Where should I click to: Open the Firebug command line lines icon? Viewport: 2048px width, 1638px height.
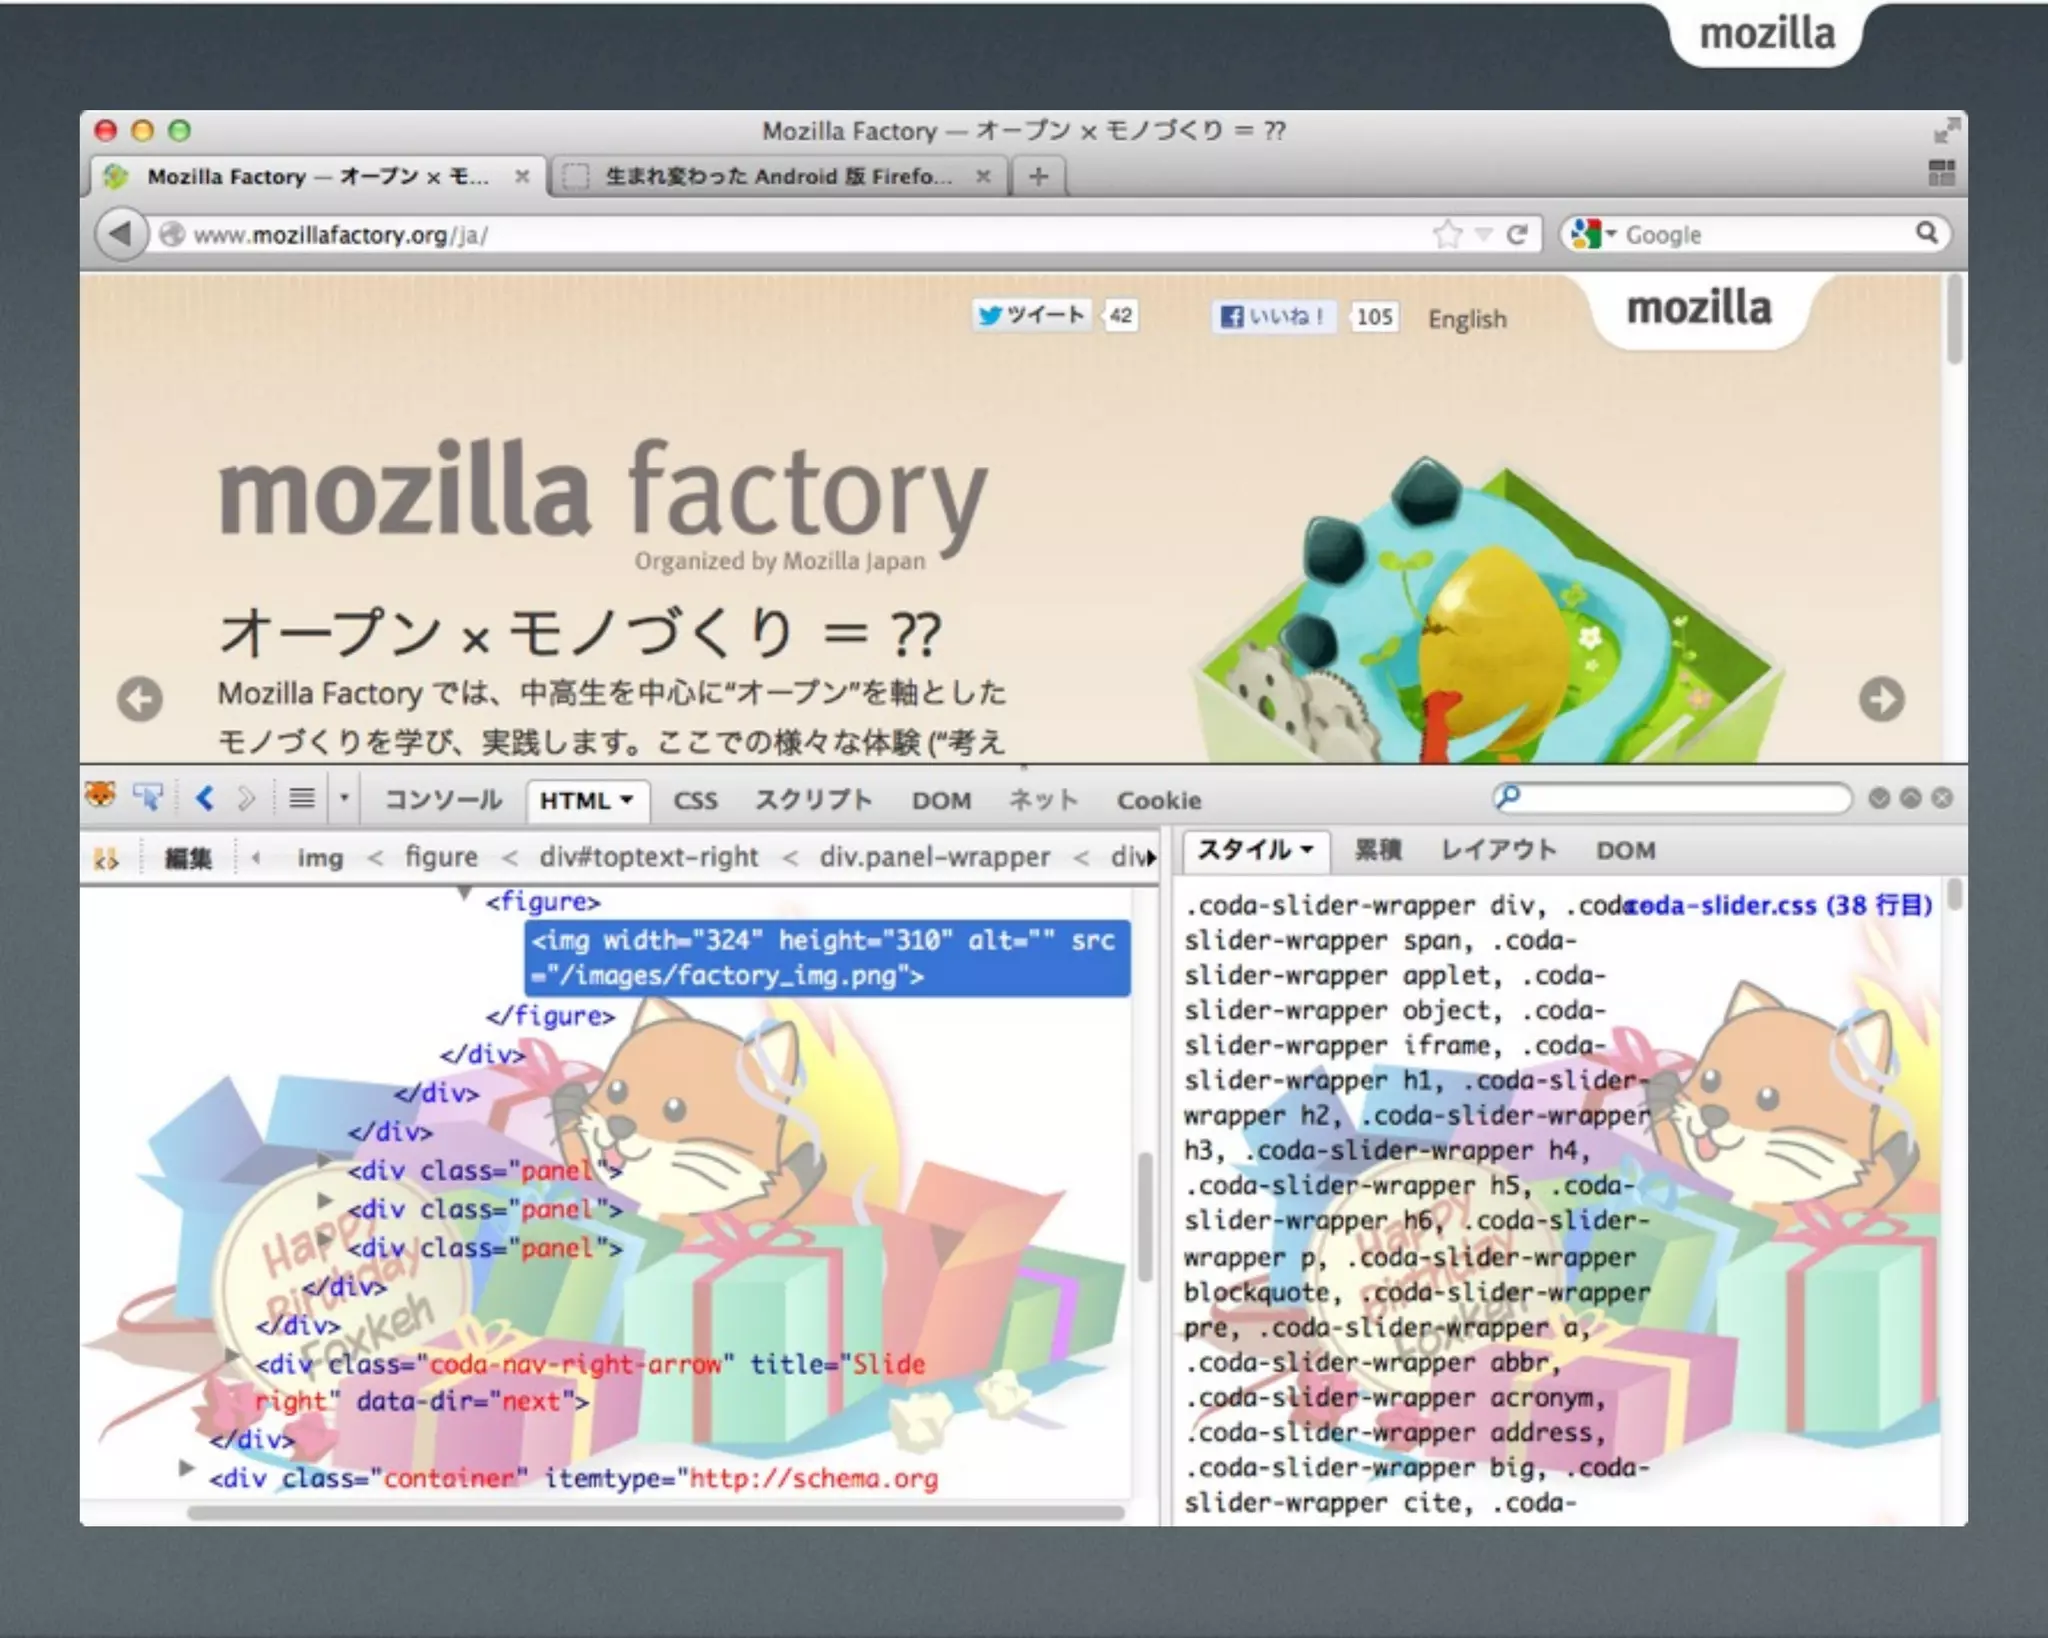click(301, 798)
